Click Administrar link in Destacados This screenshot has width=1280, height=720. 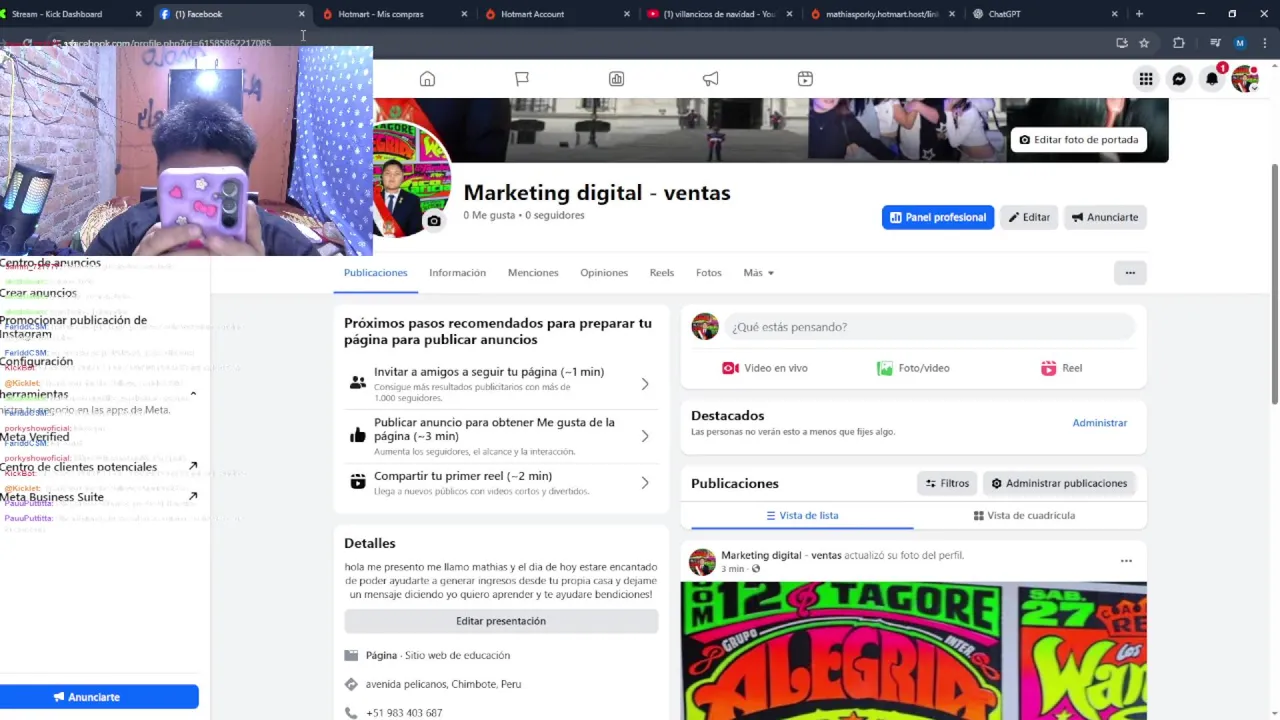1100,423
